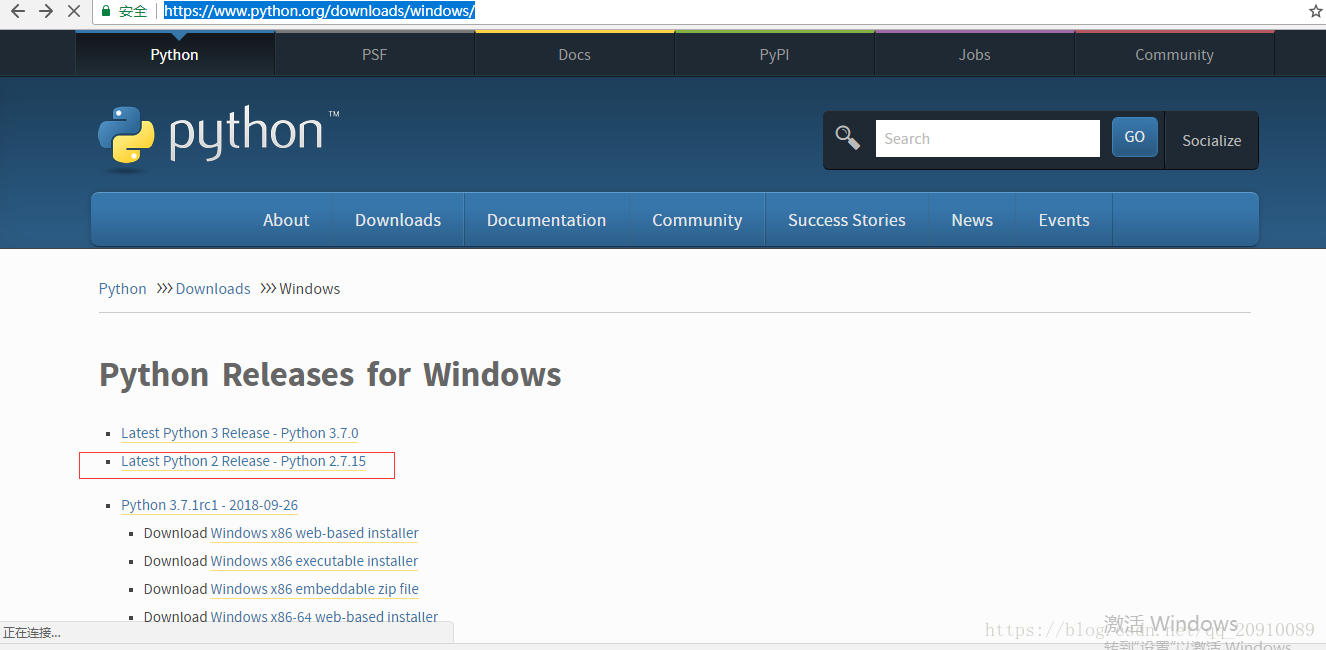Open the Socialize menu

(x=1211, y=140)
